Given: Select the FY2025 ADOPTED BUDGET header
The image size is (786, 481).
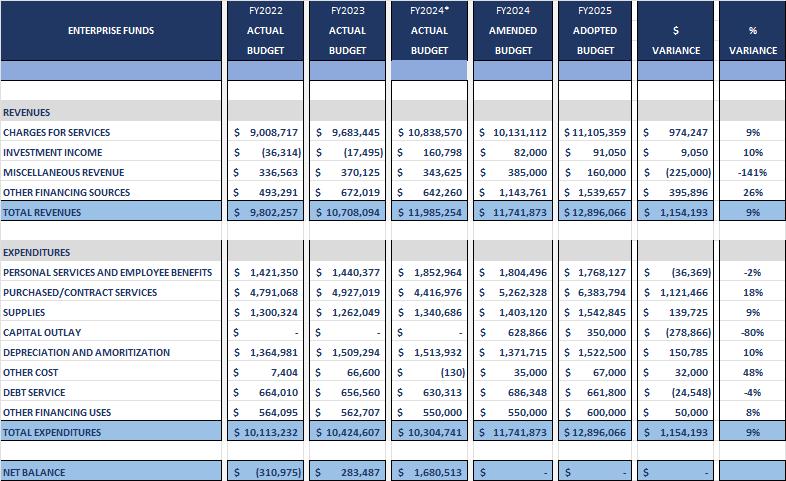Looking at the screenshot, I should (x=595, y=31).
